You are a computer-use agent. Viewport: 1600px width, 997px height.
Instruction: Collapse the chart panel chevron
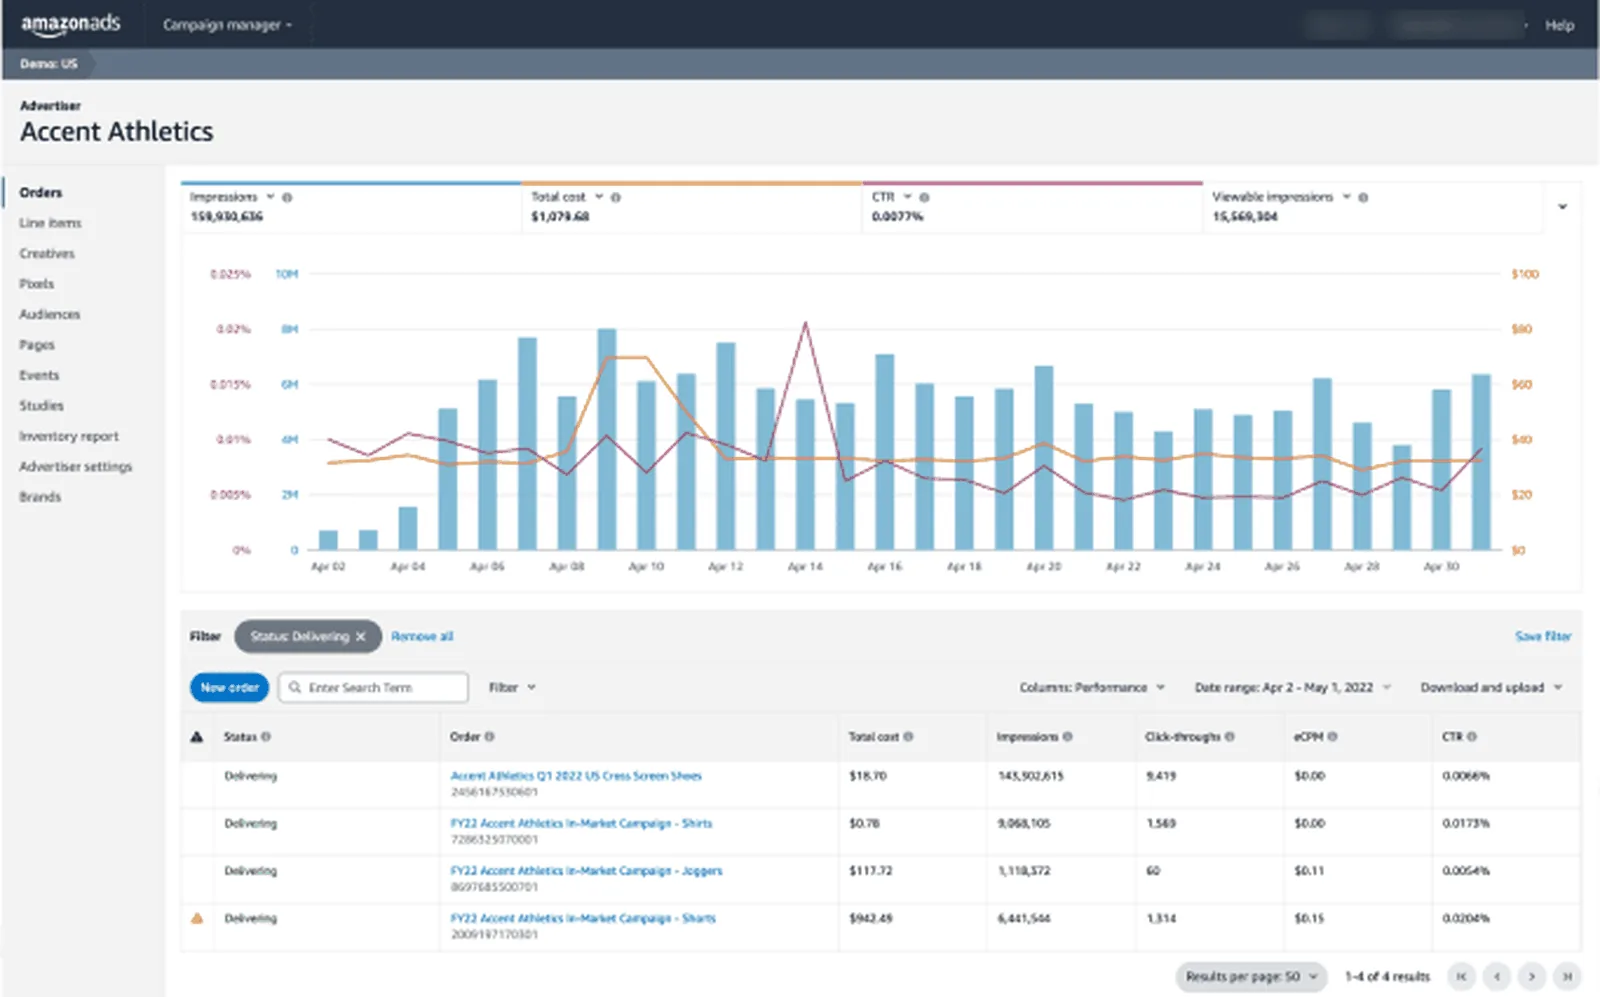pos(1562,207)
